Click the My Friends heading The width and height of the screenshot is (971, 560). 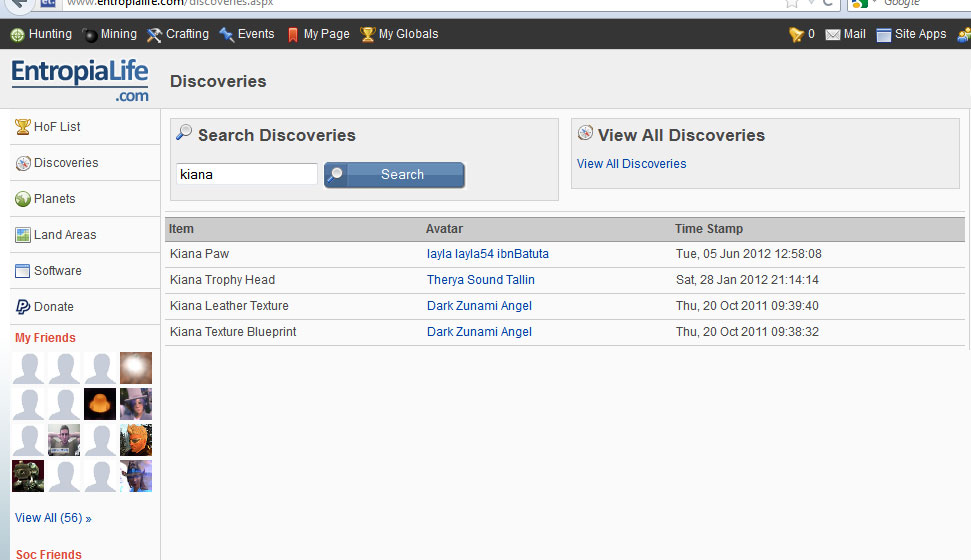(x=45, y=338)
